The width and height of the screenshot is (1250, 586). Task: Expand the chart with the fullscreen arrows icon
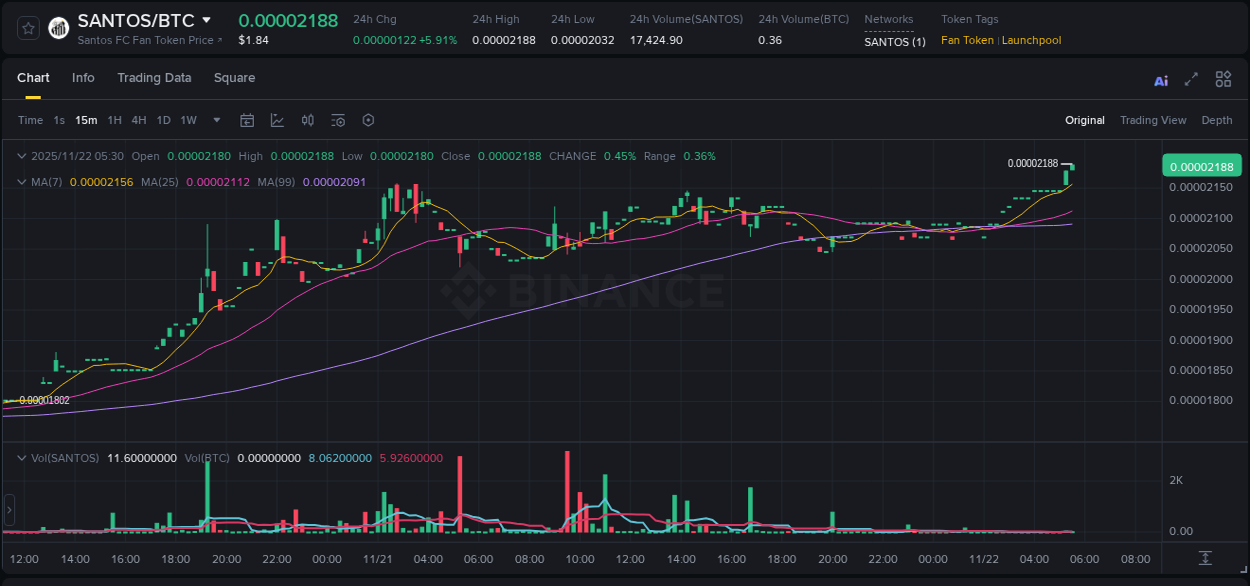(x=1192, y=79)
